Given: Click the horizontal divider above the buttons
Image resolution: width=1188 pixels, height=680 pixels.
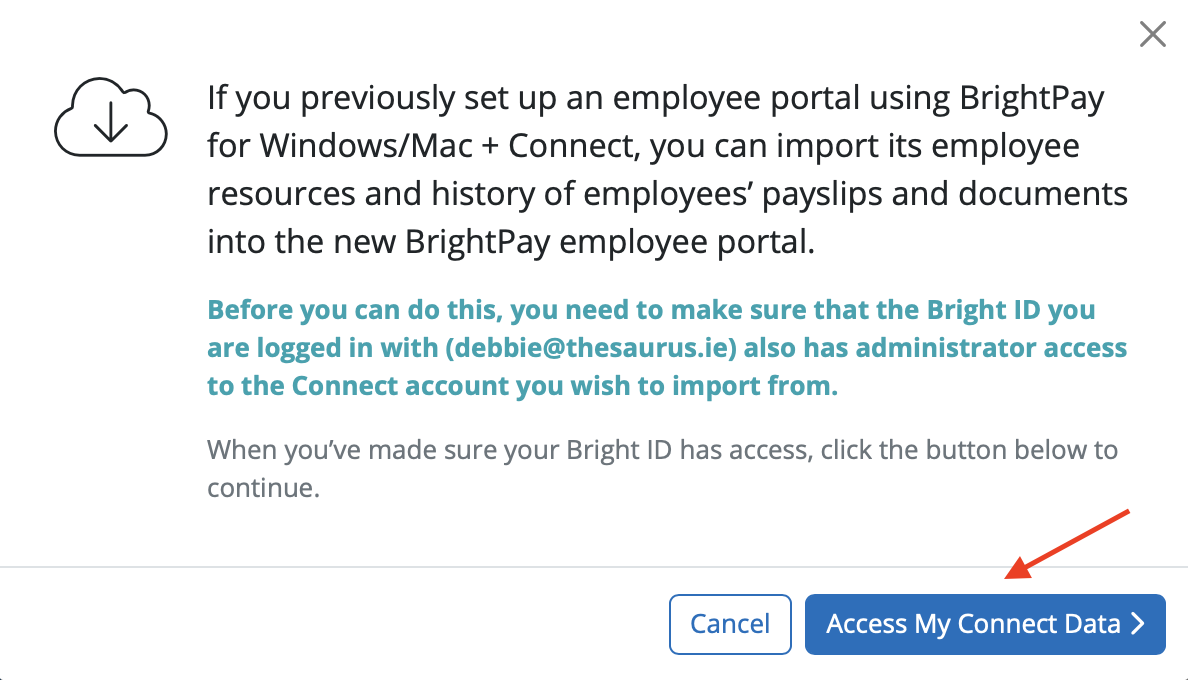Looking at the screenshot, I should pyautogui.click(x=594, y=568).
